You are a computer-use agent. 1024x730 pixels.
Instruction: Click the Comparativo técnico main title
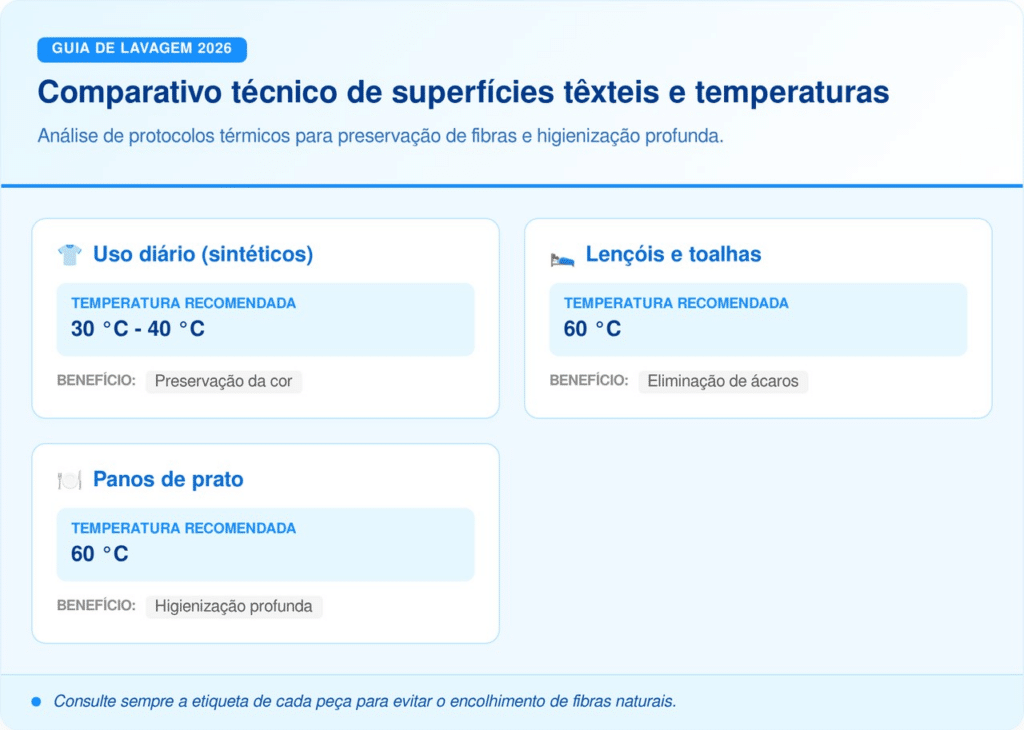[x=463, y=93]
